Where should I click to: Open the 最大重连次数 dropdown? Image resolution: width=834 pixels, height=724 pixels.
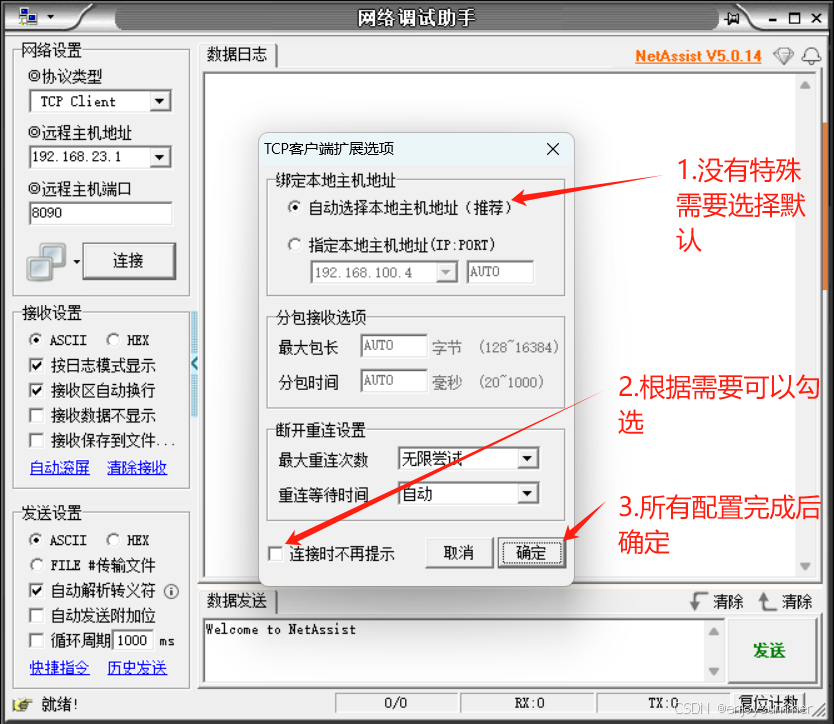pos(527,459)
